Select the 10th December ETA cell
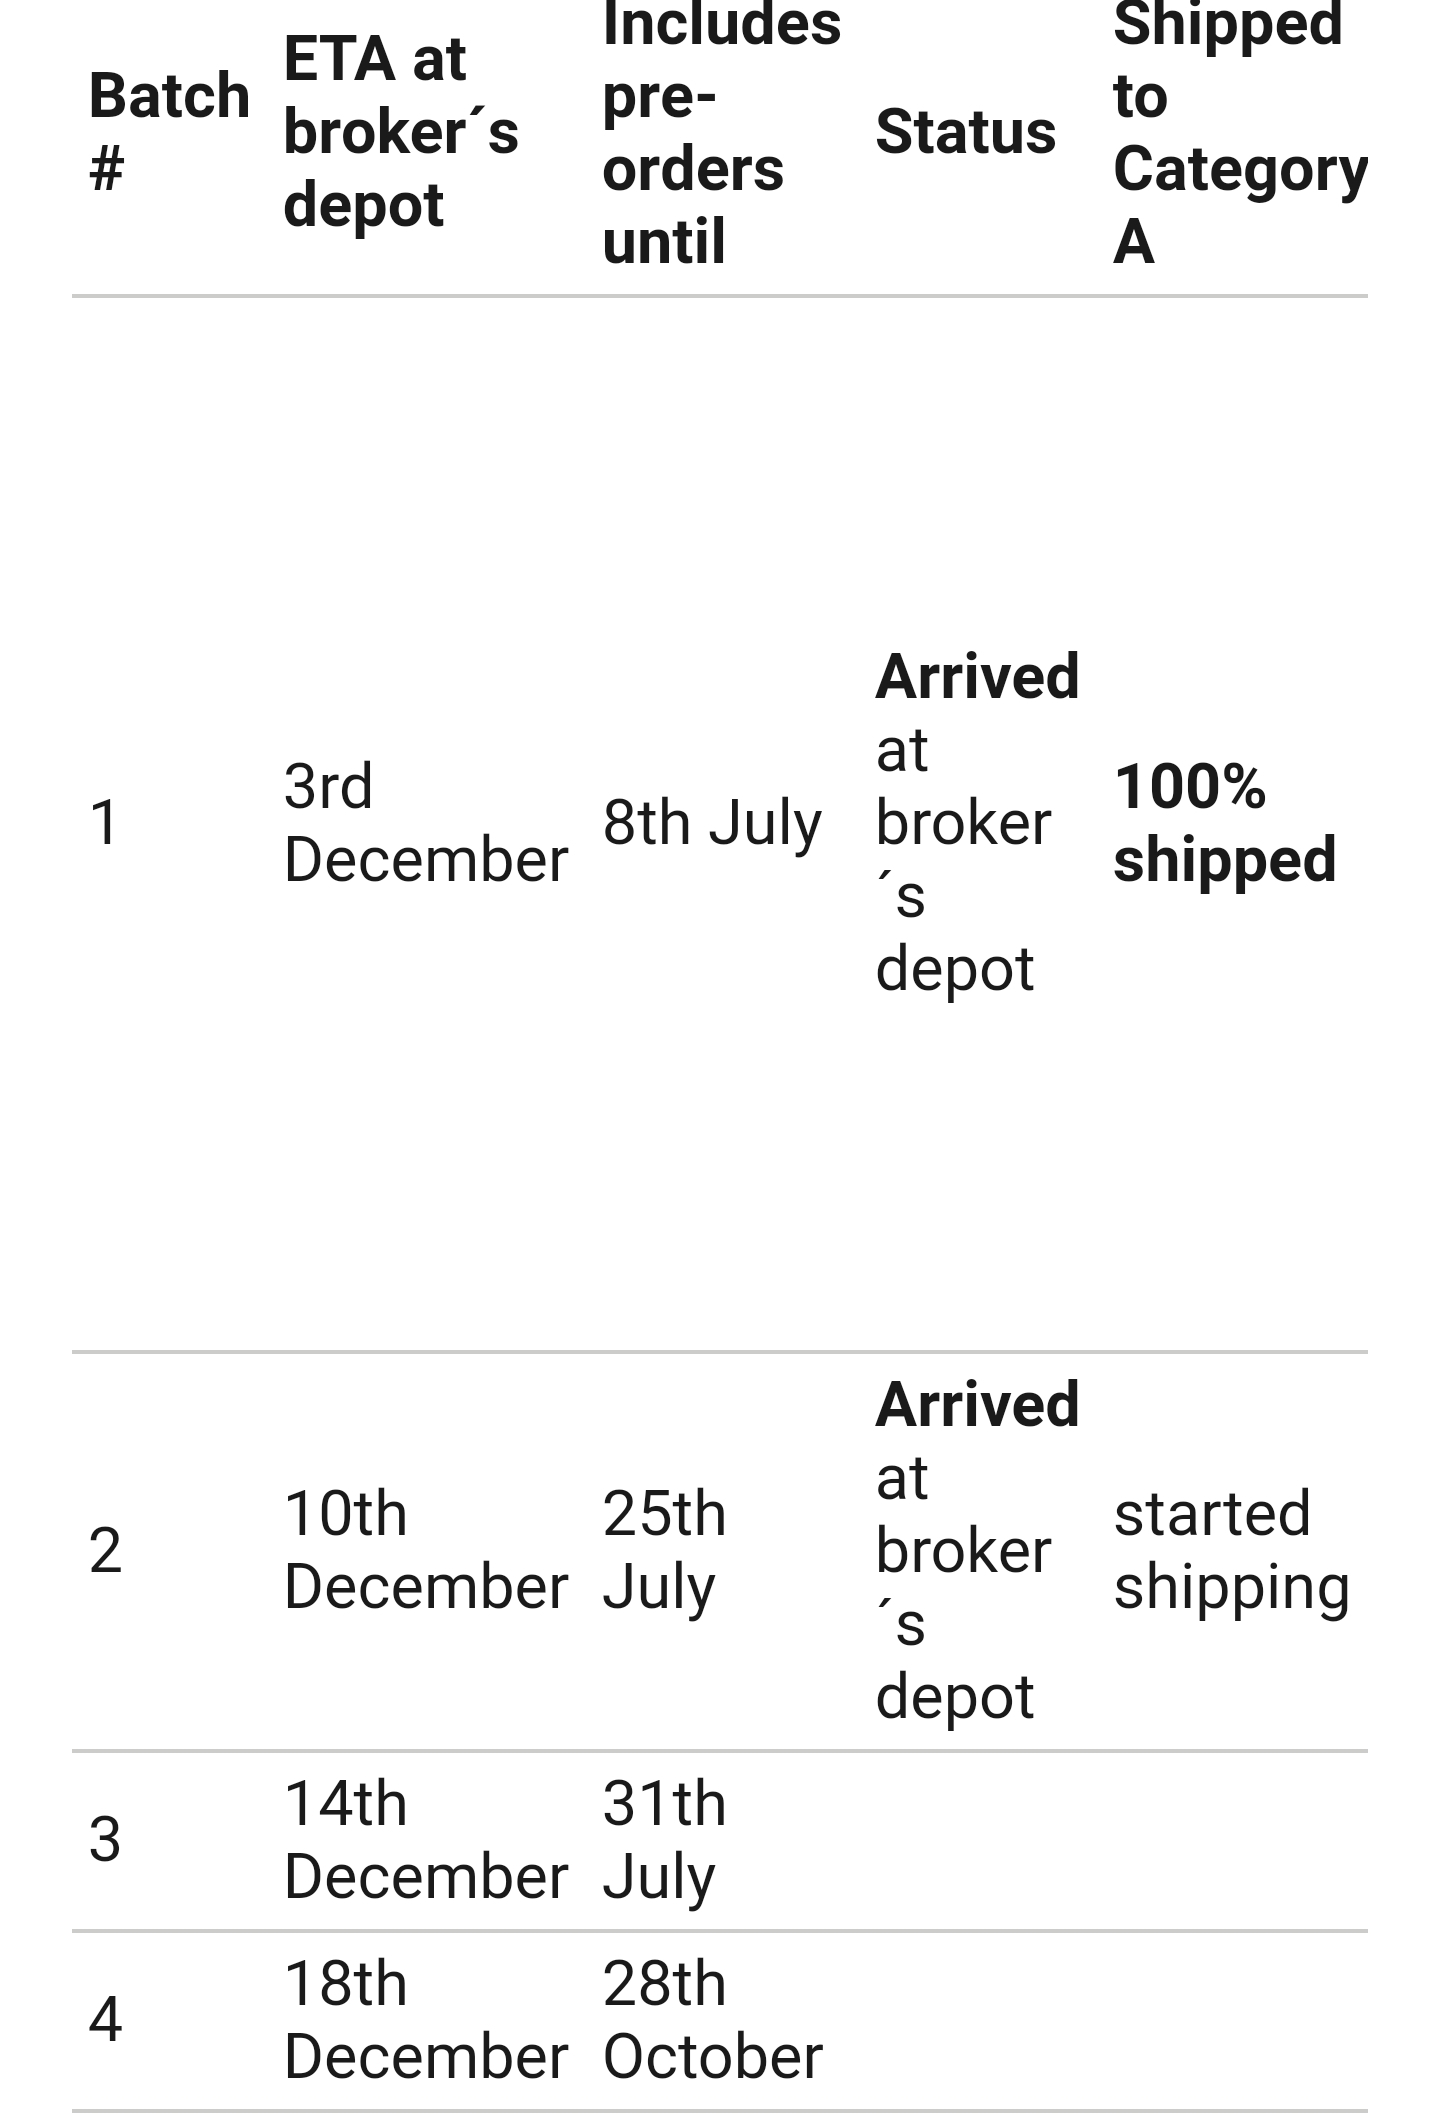The width and height of the screenshot is (1440, 2119). point(426,1550)
